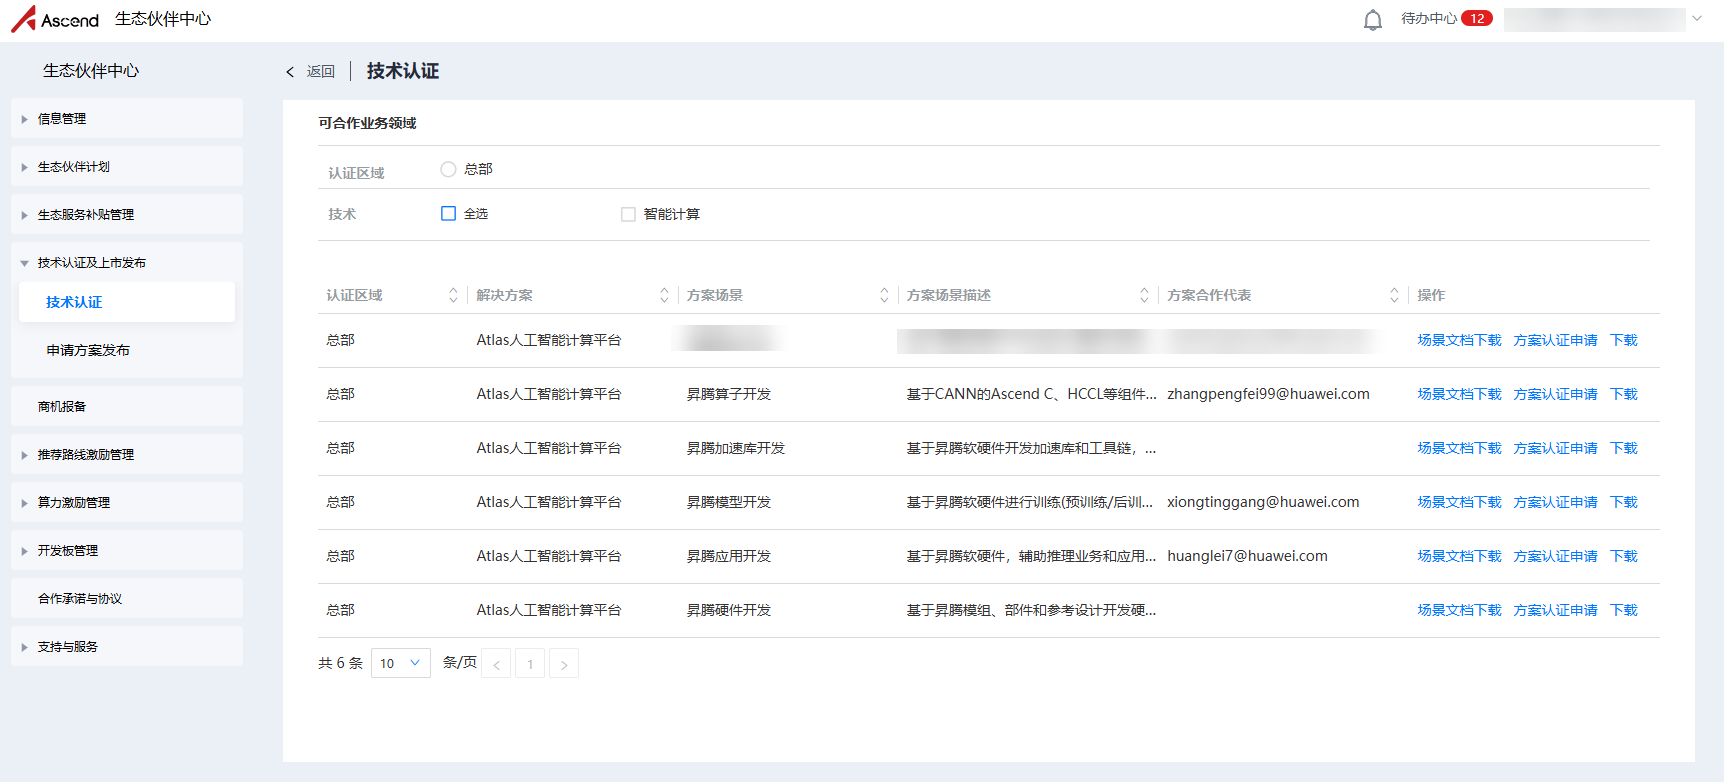This screenshot has width=1724, height=782.
Task: Open the page size dropdown showing 10
Action: pyautogui.click(x=401, y=663)
